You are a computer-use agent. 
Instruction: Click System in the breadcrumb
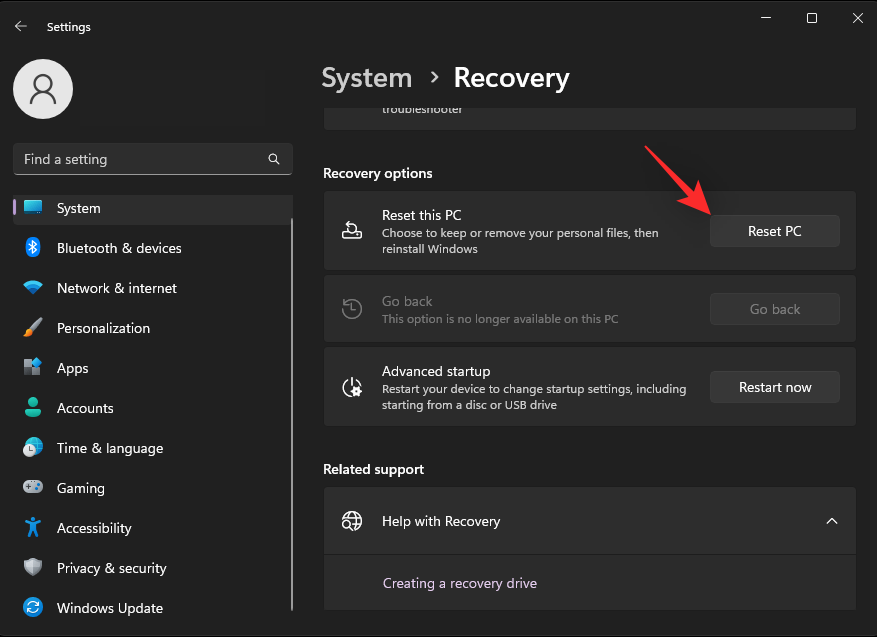pyautogui.click(x=367, y=78)
